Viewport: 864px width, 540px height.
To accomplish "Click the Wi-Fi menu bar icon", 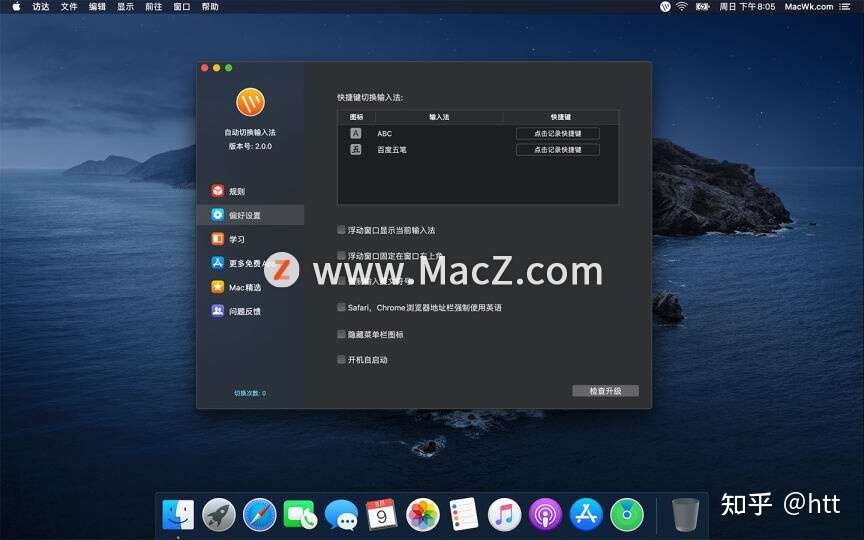I will click(x=682, y=7).
